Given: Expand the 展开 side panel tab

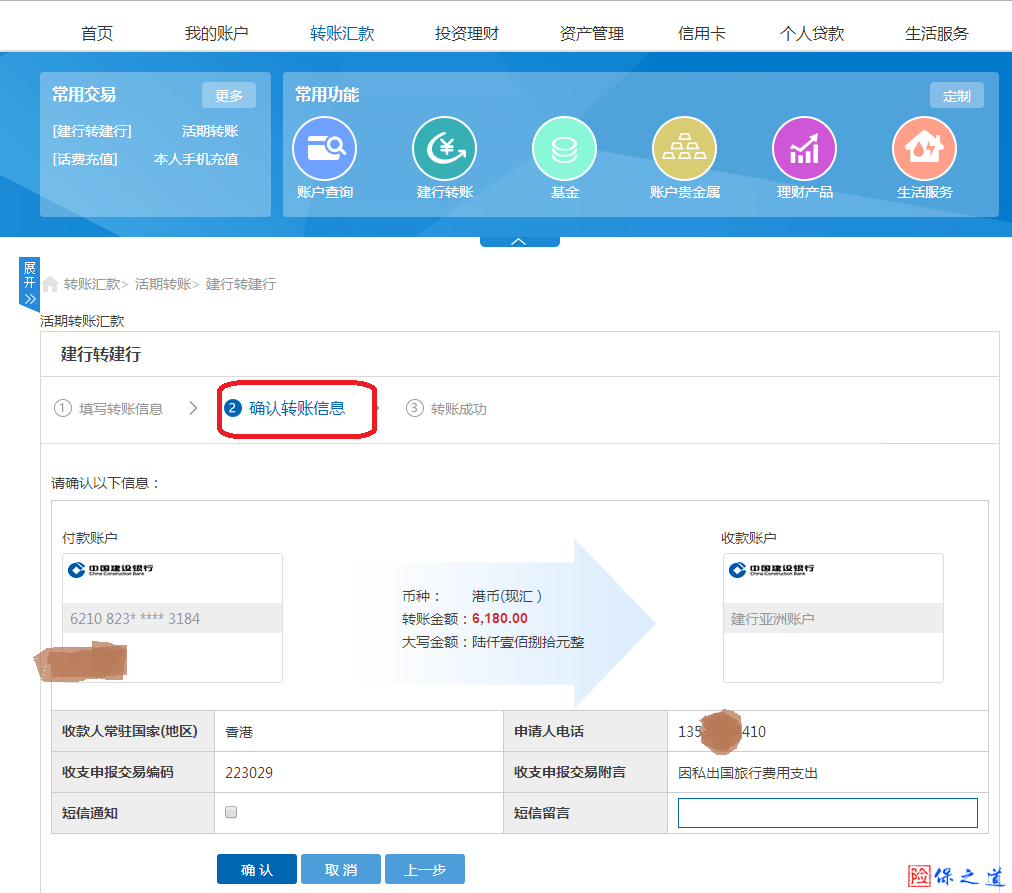Looking at the screenshot, I should point(29,284).
